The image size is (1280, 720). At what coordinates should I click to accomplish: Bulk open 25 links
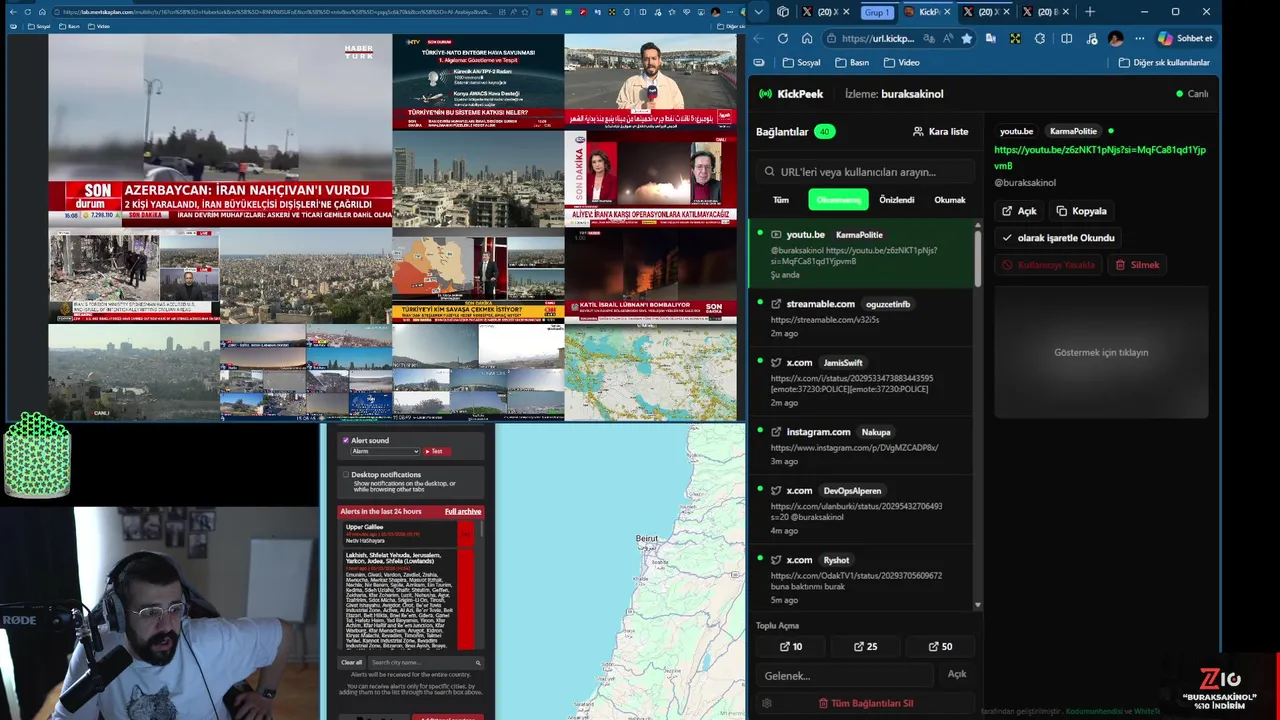tap(865, 646)
